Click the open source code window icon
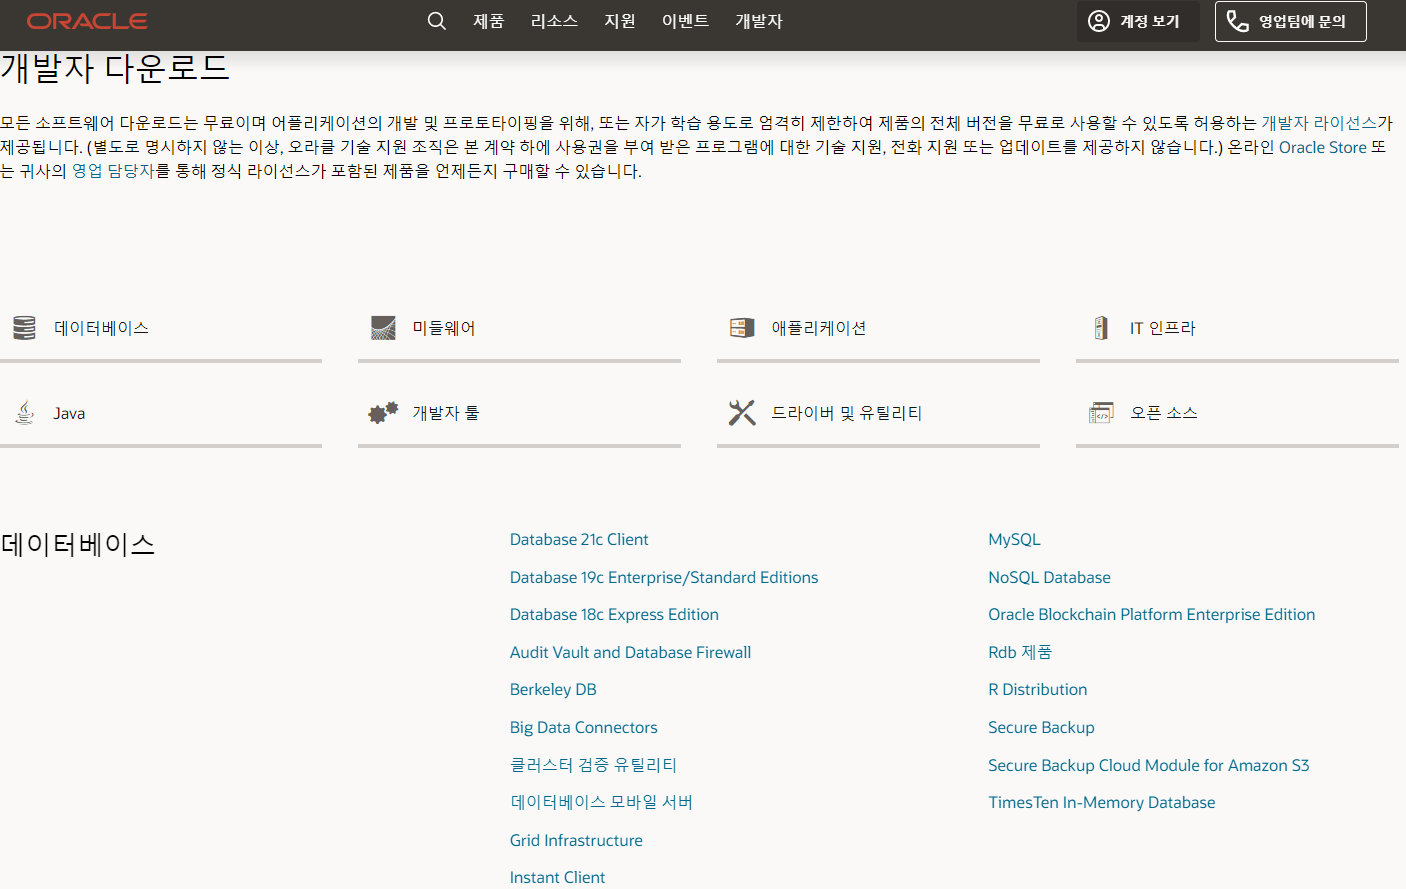This screenshot has width=1406, height=889. point(1101,413)
